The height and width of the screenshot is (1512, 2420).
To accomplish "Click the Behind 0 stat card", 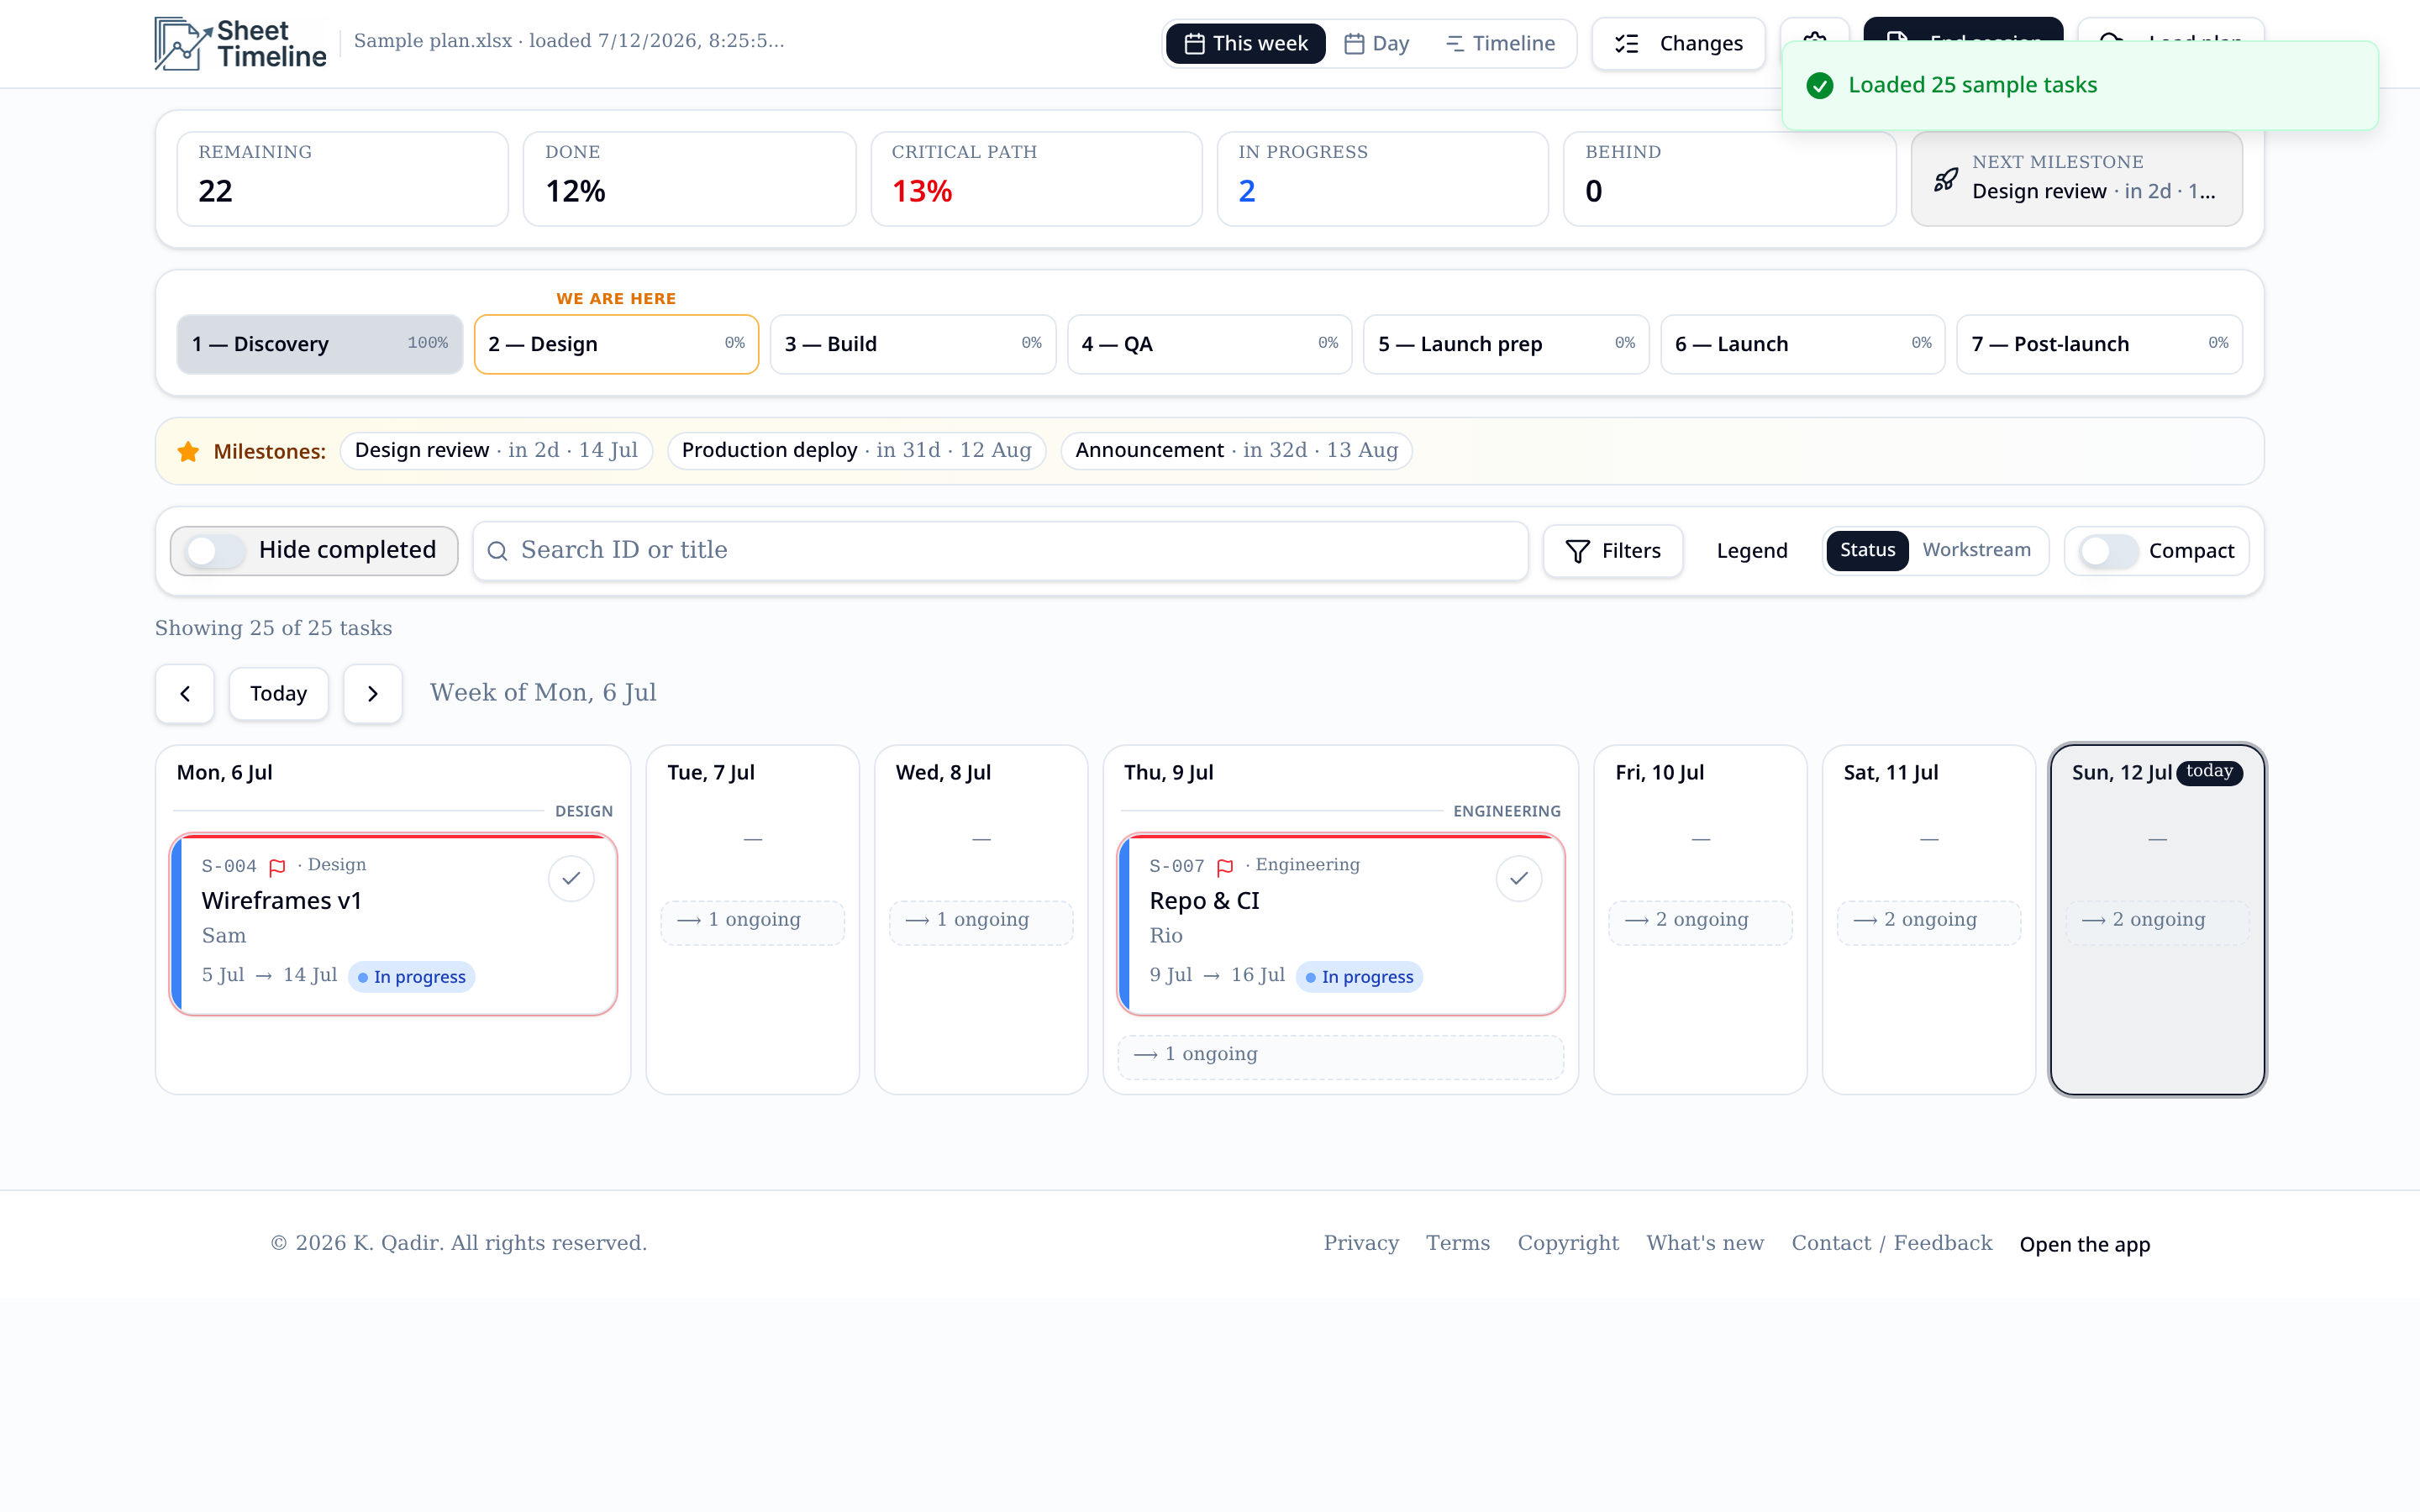I will pyautogui.click(x=1729, y=178).
